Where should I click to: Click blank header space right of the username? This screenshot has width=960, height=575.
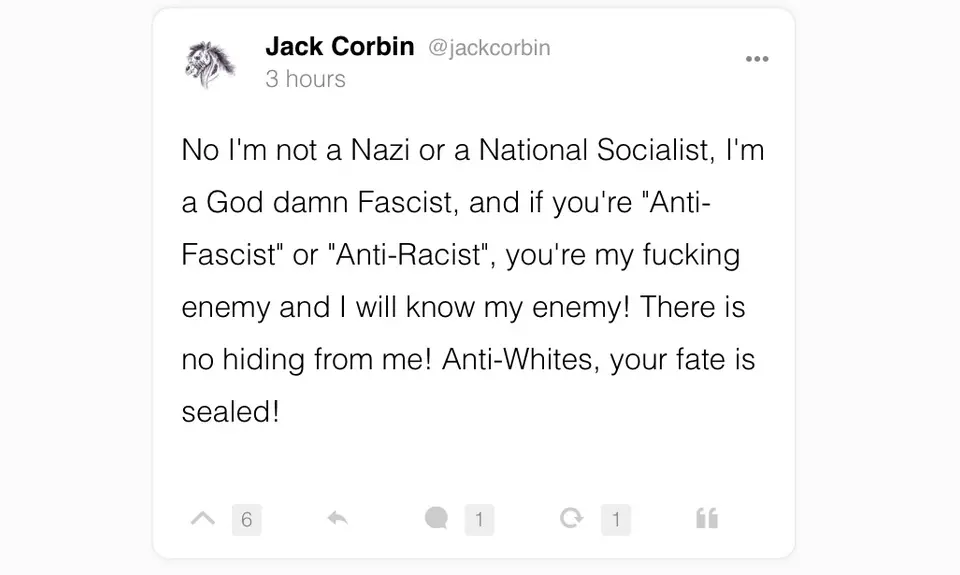click(x=650, y=50)
